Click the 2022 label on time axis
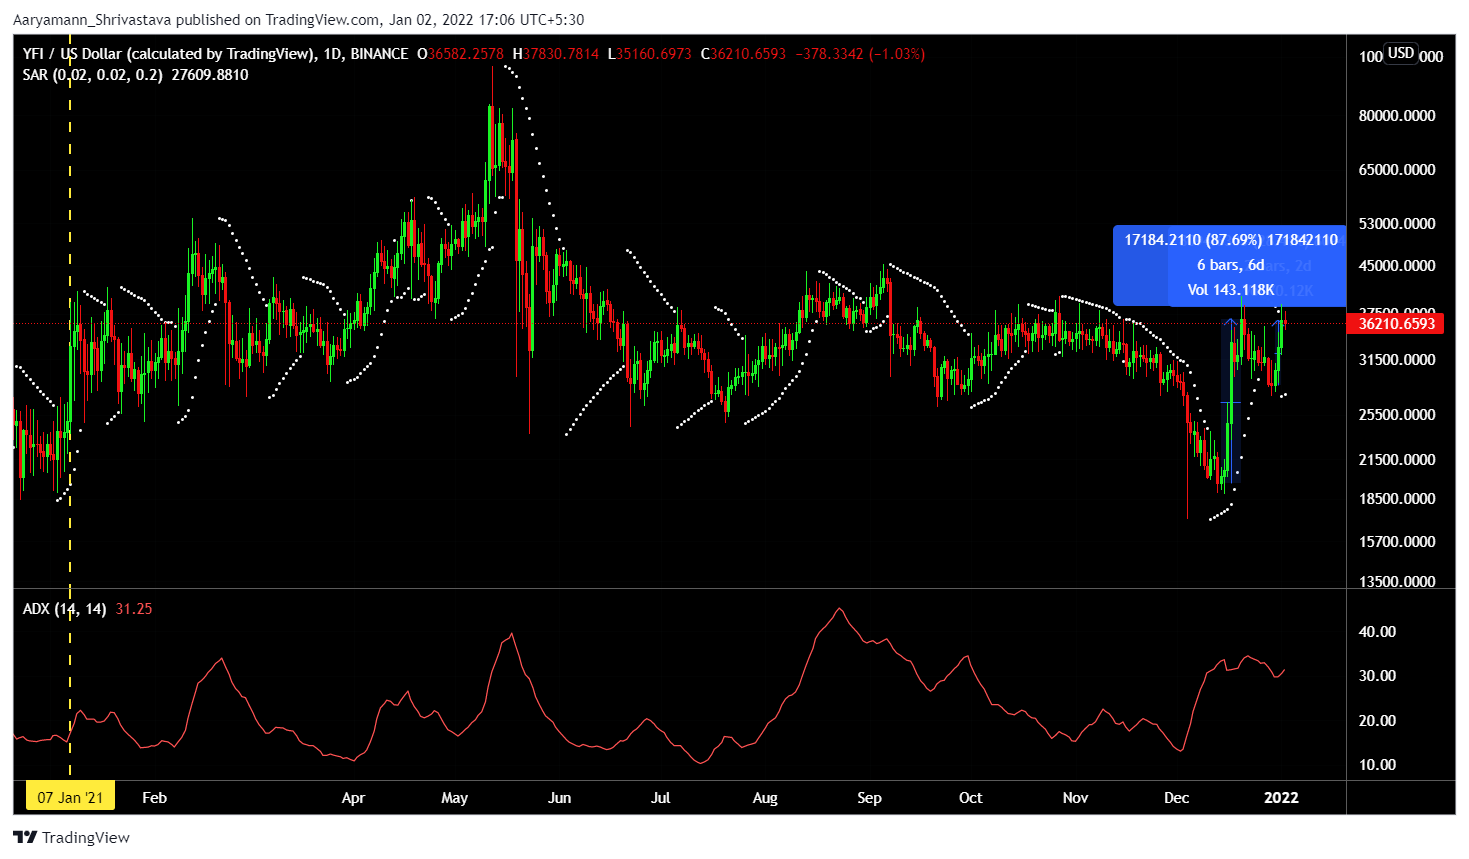1469x859 pixels. pyautogui.click(x=1281, y=797)
